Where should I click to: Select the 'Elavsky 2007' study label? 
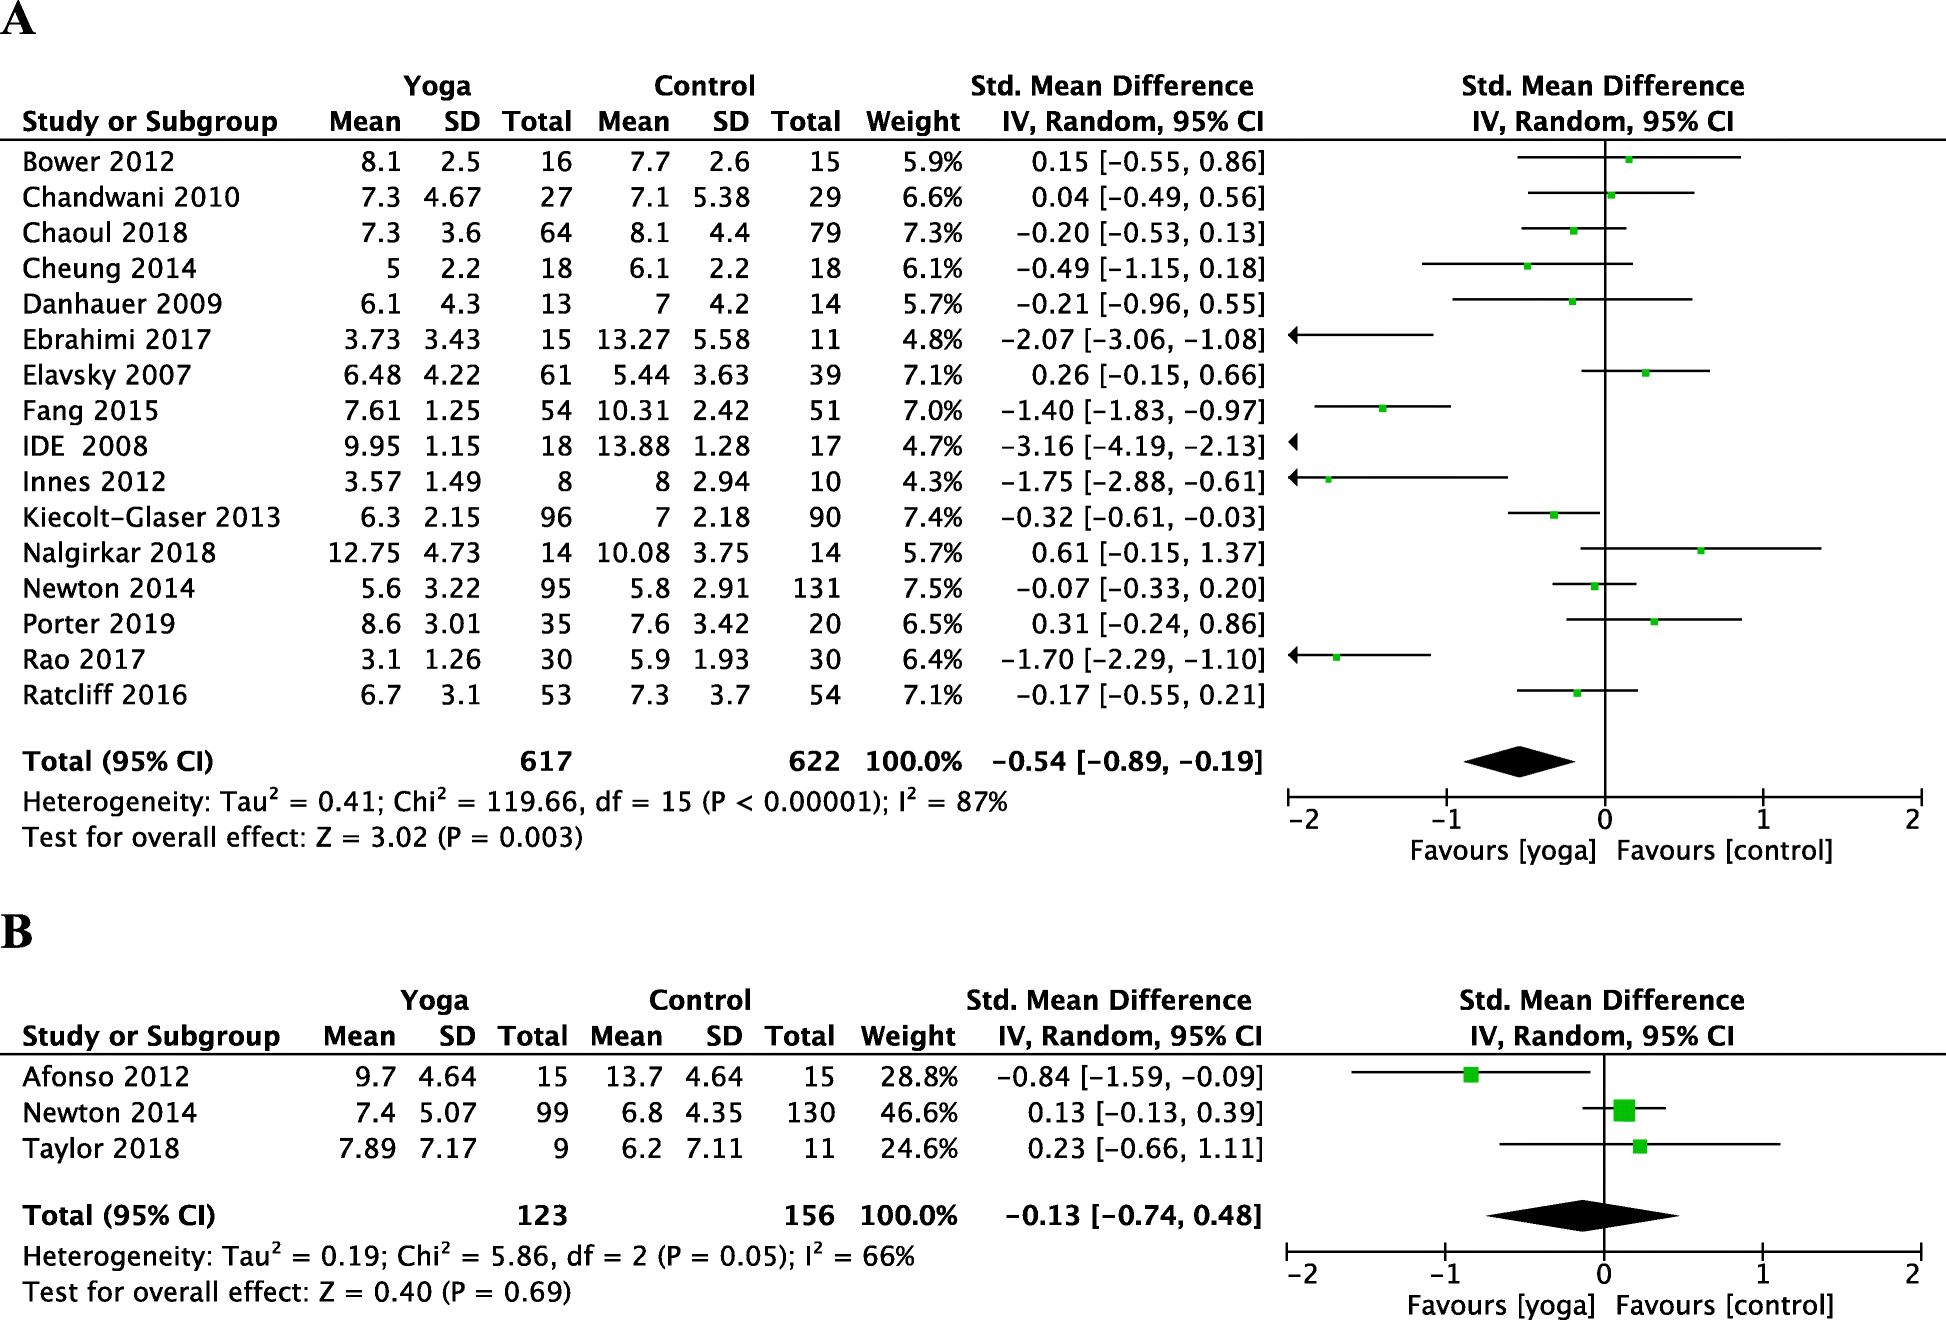click(x=106, y=375)
